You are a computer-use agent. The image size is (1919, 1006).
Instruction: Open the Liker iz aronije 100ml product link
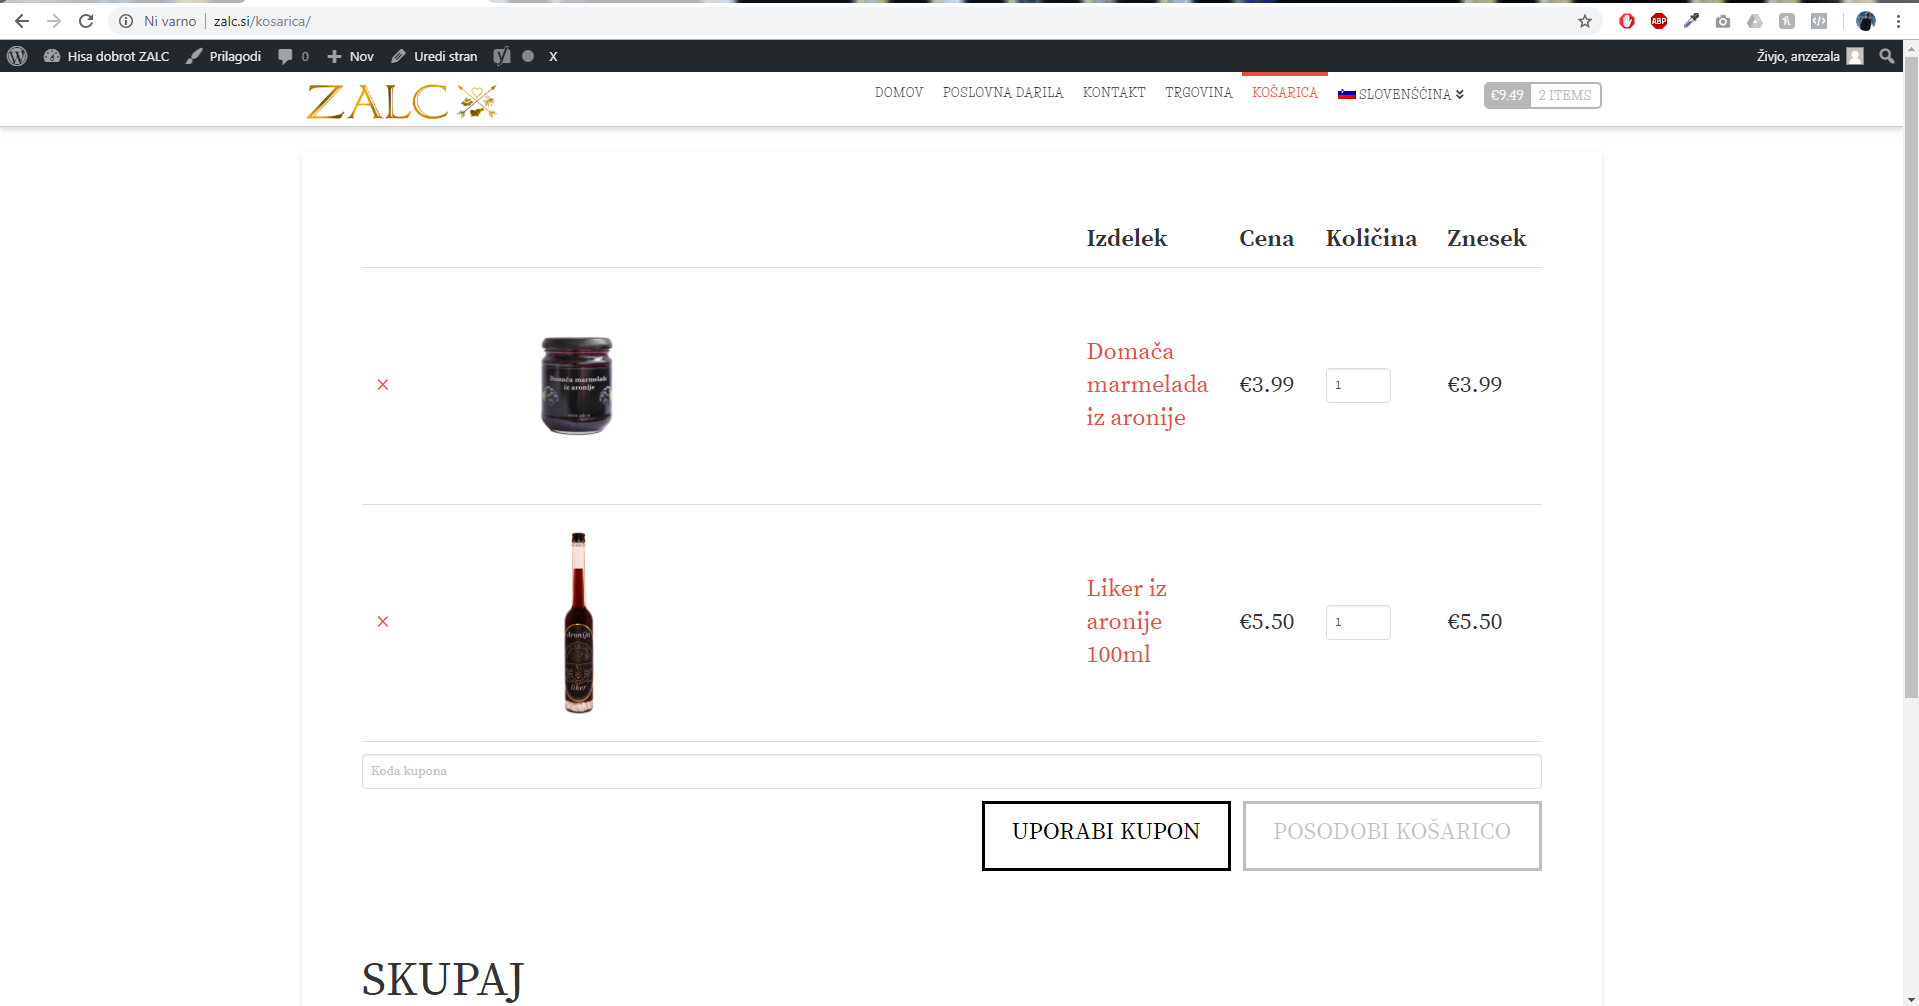point(1125,621)
